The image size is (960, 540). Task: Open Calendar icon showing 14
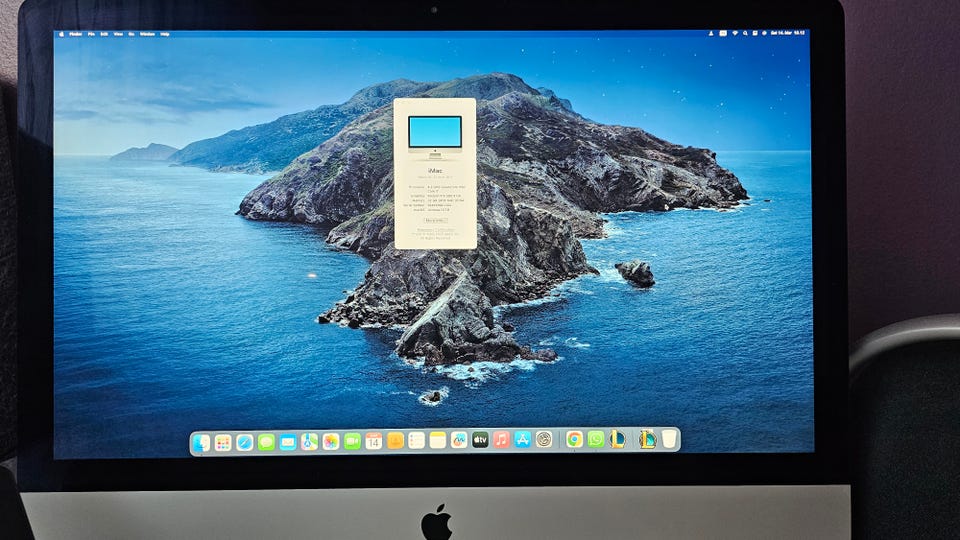pyautogui.click(x=373, y=441)
